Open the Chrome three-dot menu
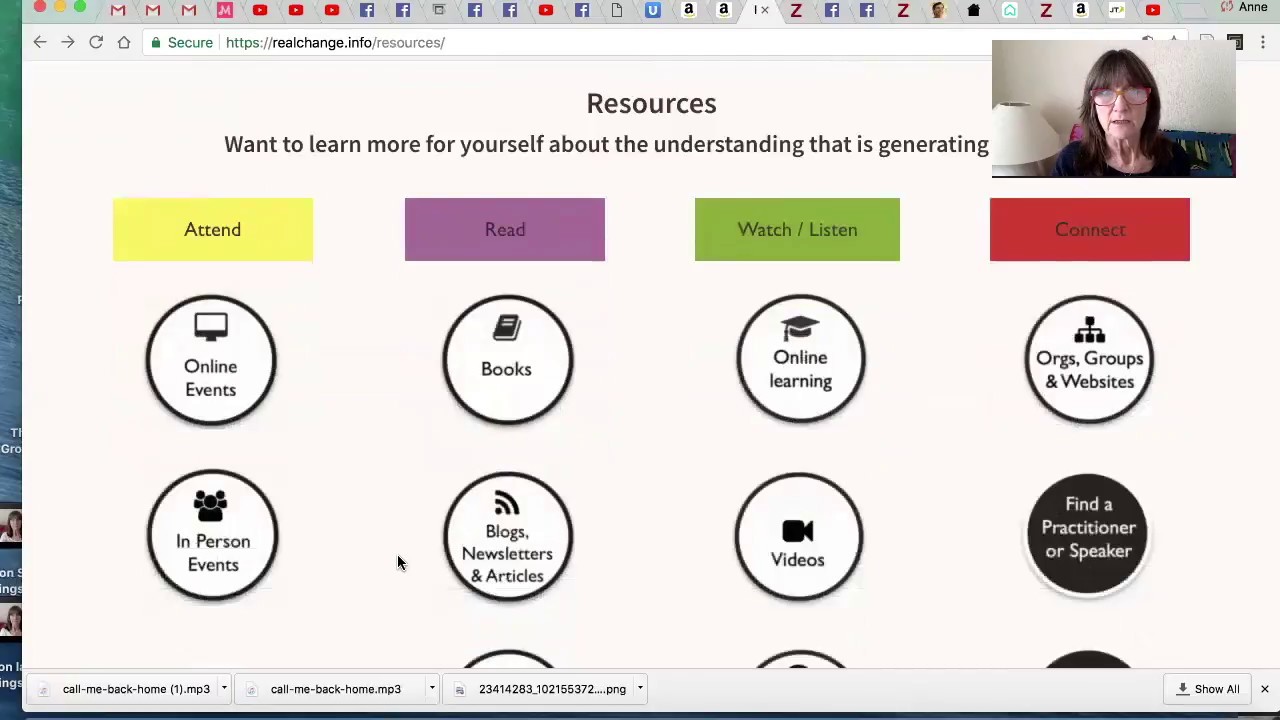 [1263, 42]
